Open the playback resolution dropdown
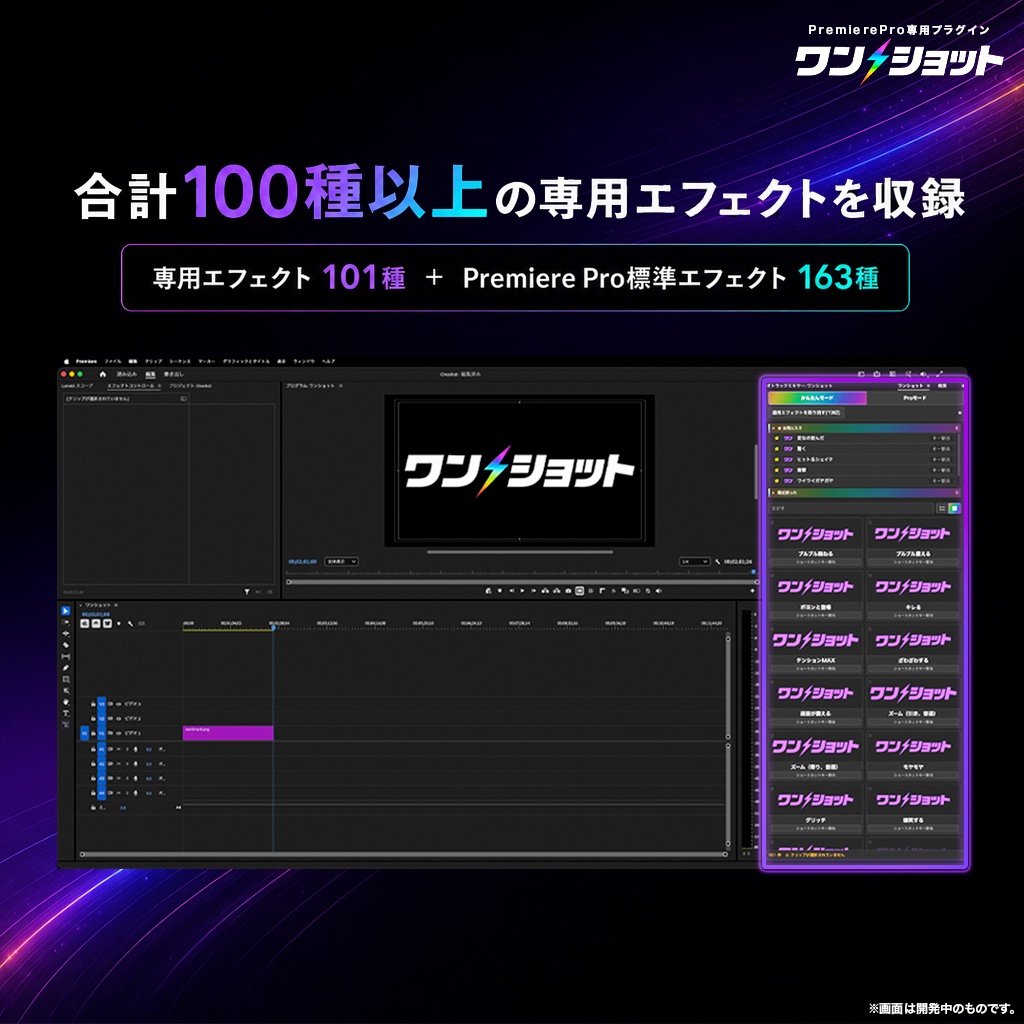Image resolution: width=1024 pixels, height=1024 pixels. coord(694,562)
